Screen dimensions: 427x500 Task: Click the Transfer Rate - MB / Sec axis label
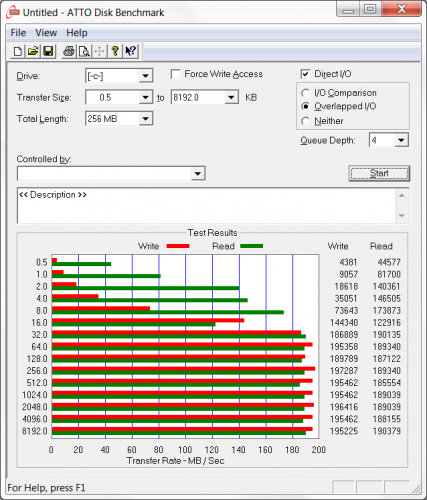[x=175, y=461]
